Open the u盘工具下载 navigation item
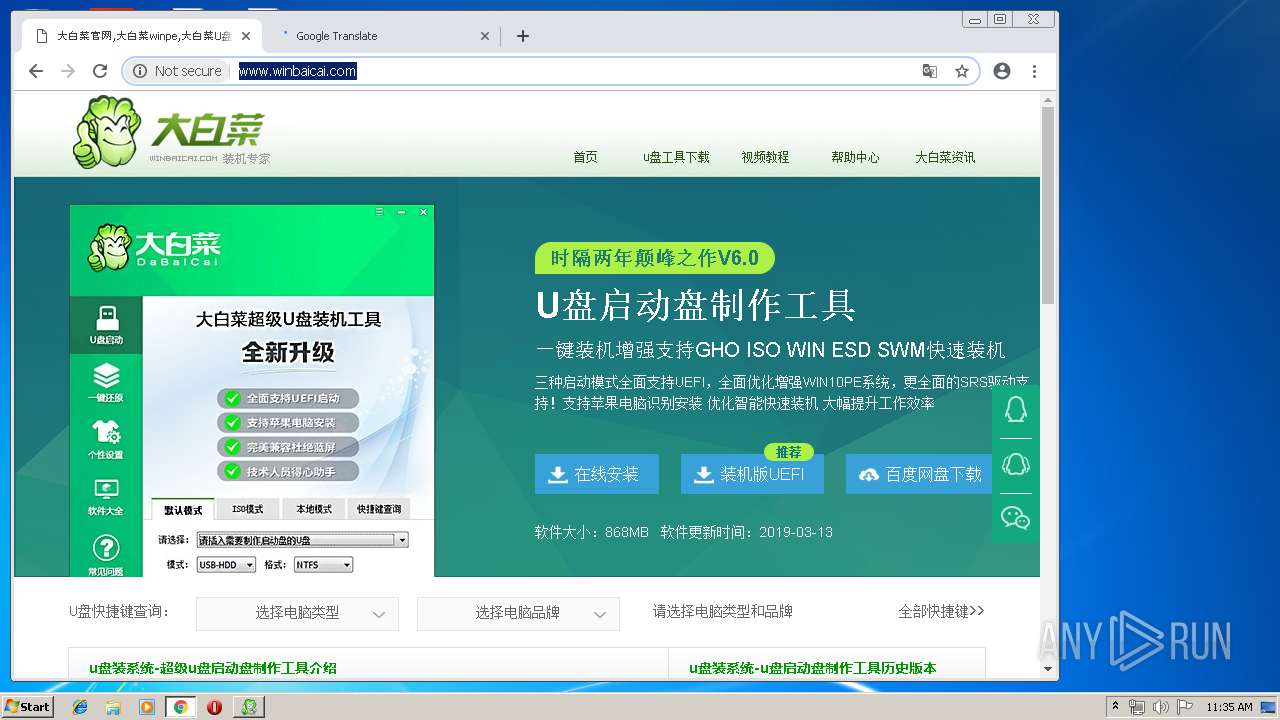The height and width of the screenshot is (720, 1280). tap(676, 157)
